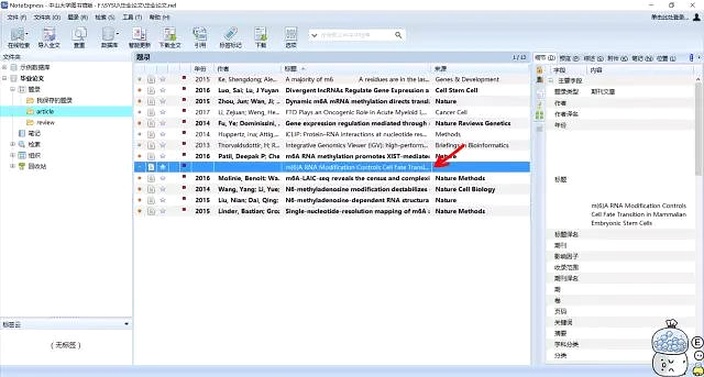704x377 pixels.
Task: Open the 帮助 (H) menu
Action: [159, 17]
